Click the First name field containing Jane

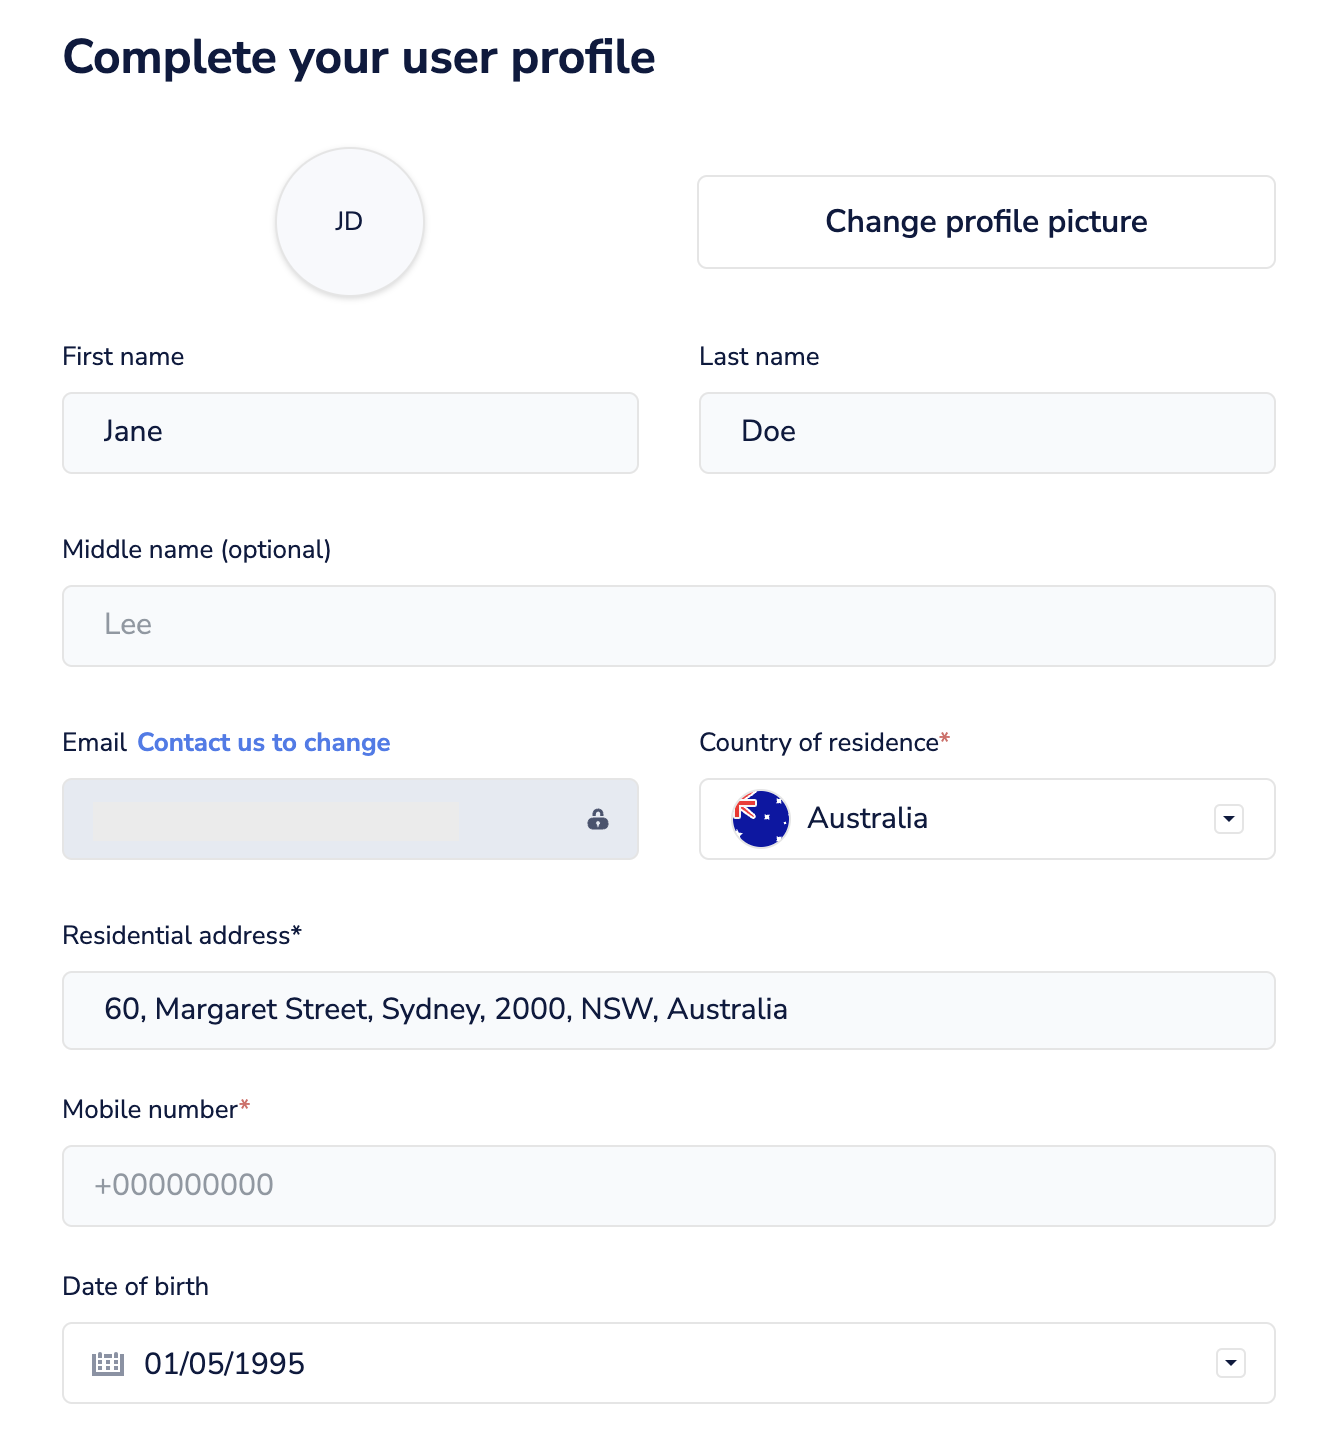pos(350,432)
